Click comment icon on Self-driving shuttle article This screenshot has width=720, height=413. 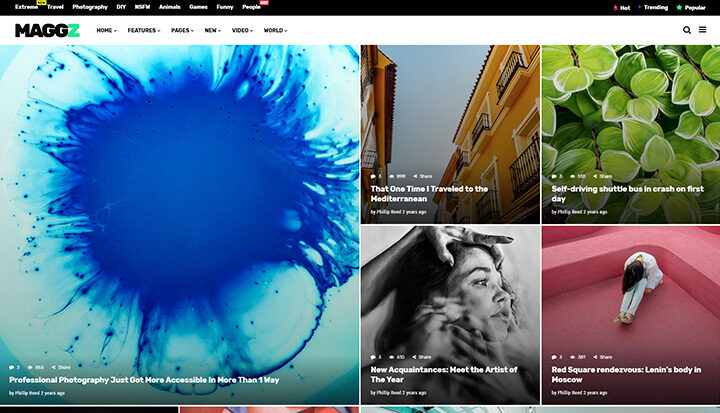pos(554,176)
